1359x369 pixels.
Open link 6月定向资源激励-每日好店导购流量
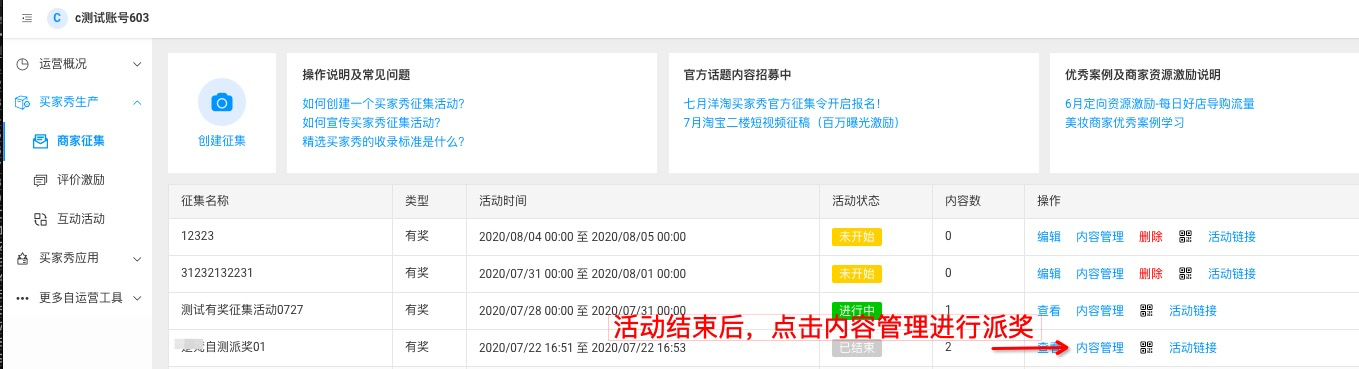click(1160, 103)
